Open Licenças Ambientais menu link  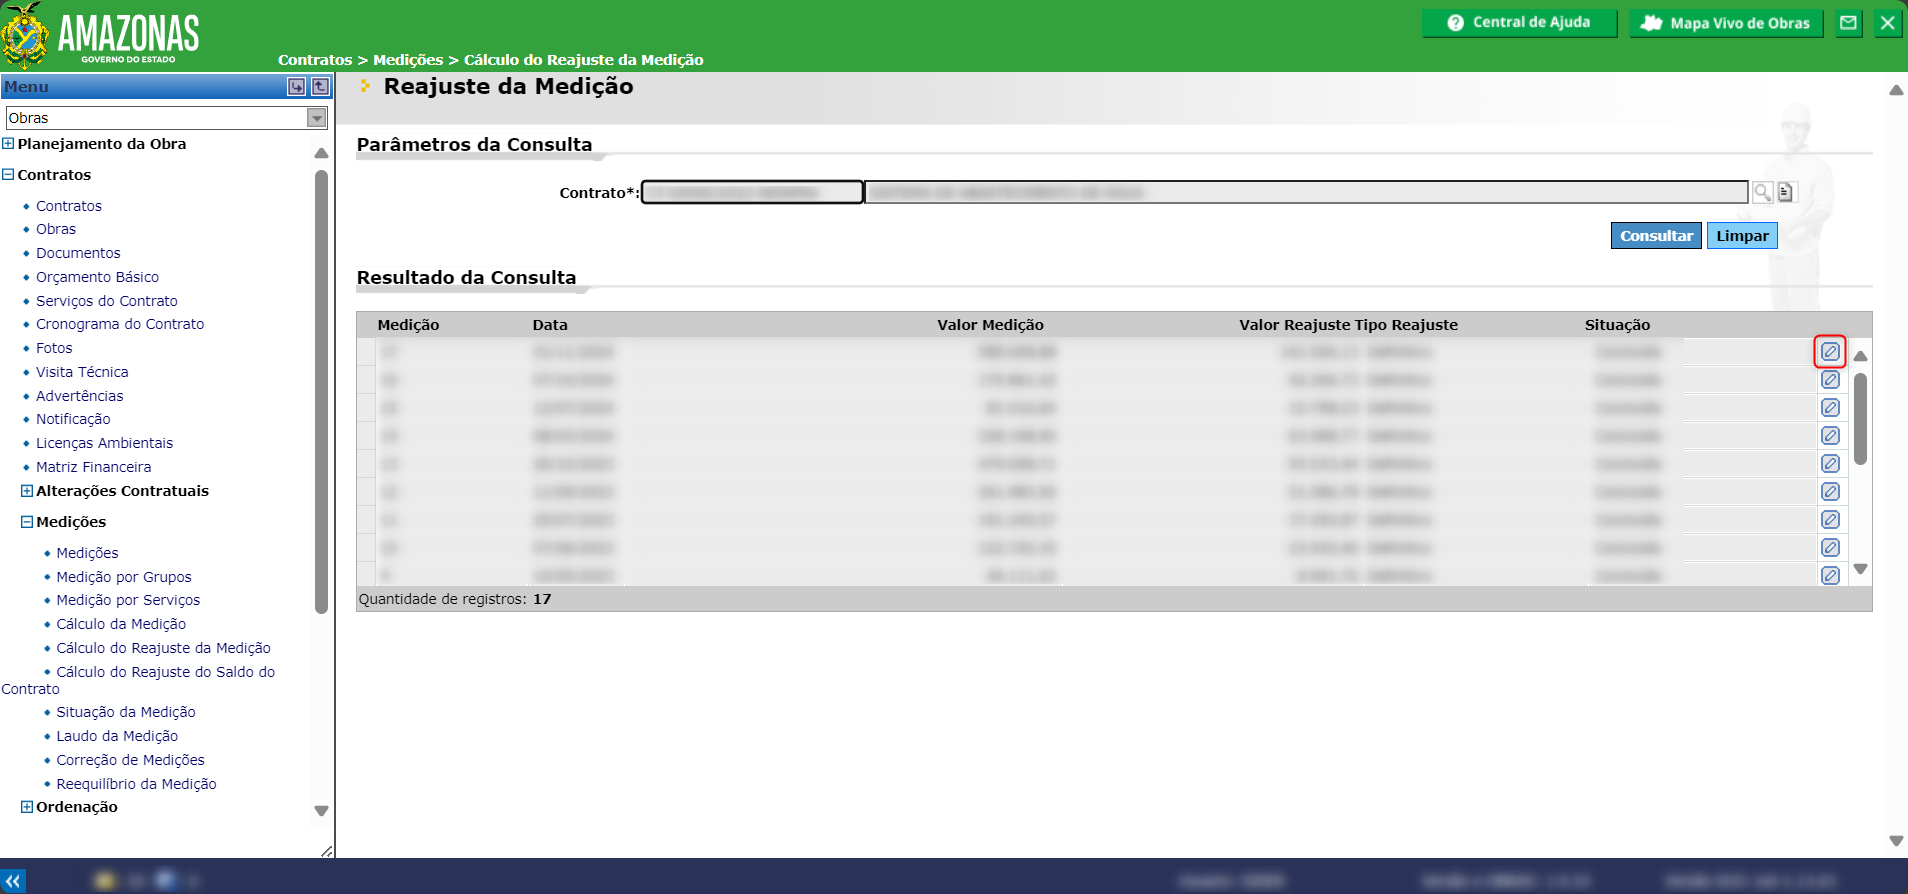point(104,443)
